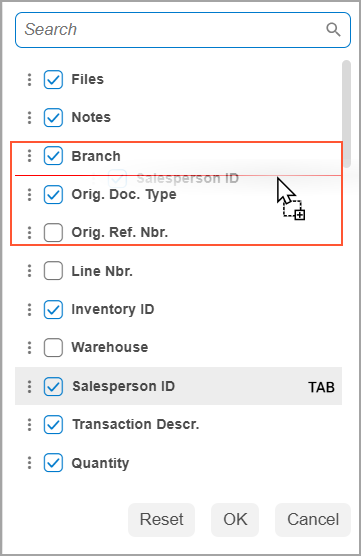
Task: Click the drag handle next to Notes
Action: point(29,118)
